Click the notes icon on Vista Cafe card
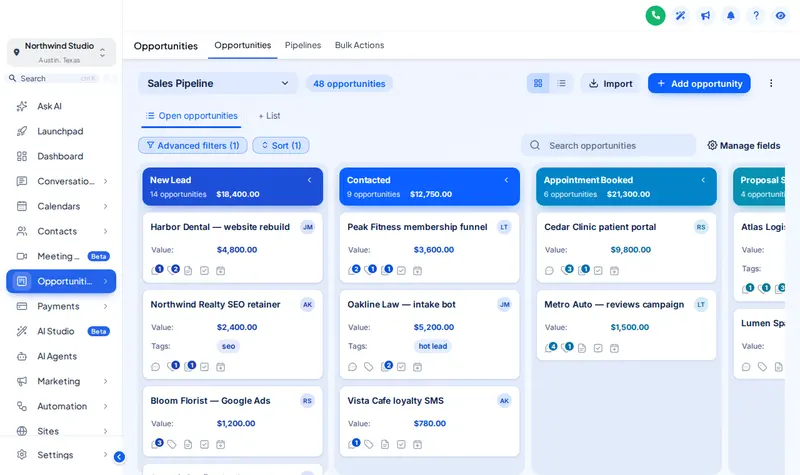The image size is (800, 475). pos(385,444)
